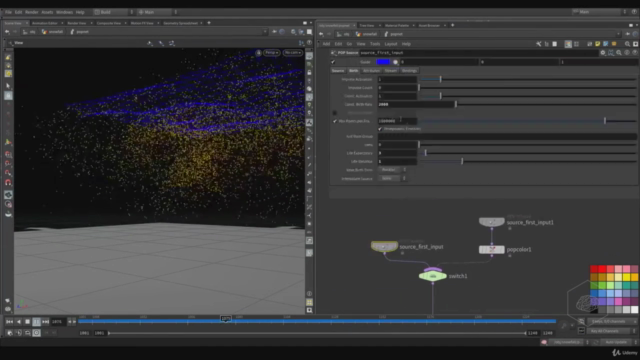Select the switch1 node
This screenshot has height=360, width=640.
[x=433, y=276]
